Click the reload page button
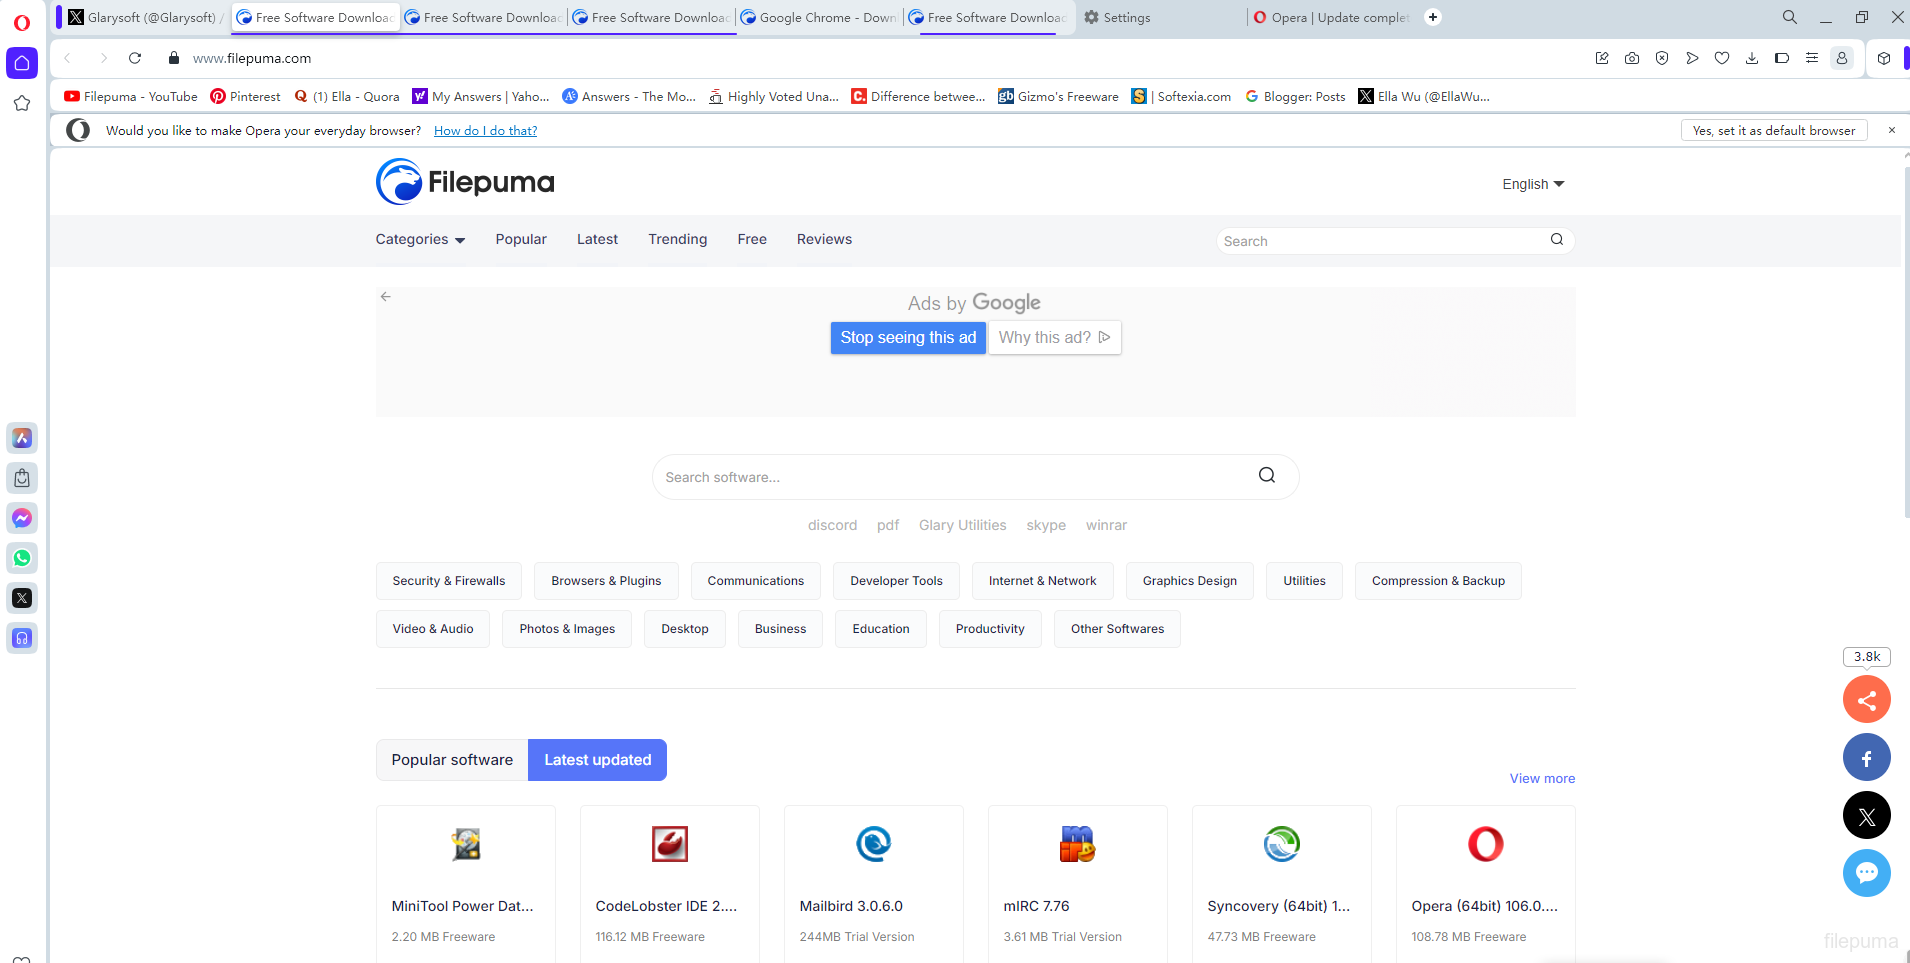The width and height of the screenshot is (1910, 963). coord(135,58)
